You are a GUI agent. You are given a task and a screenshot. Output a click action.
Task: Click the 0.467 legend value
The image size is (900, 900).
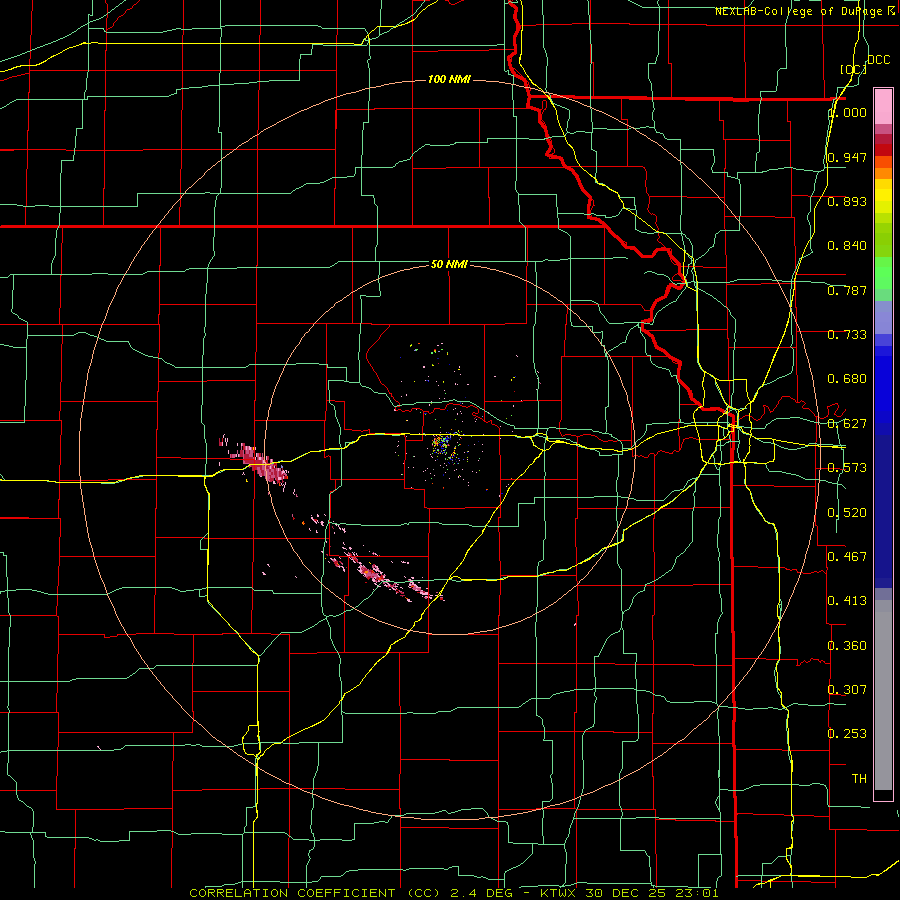click(x=847, y=557)
